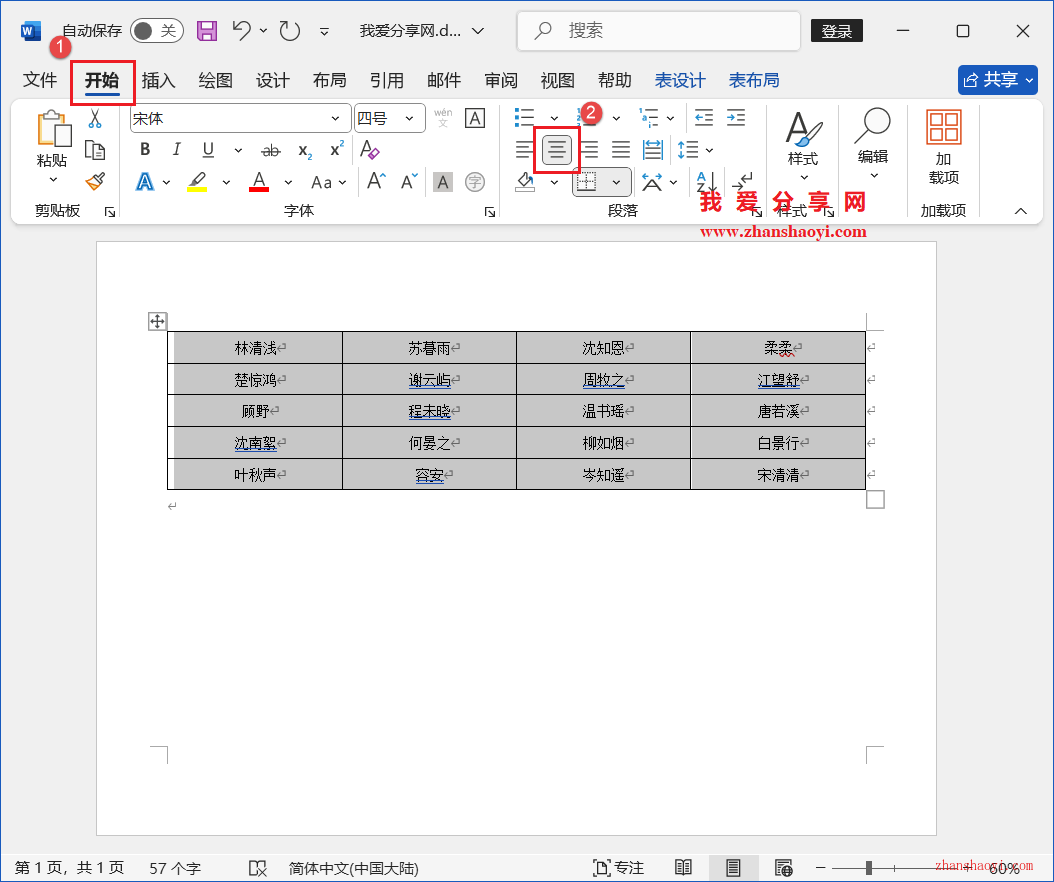Toggle Italic formatting
This screenshot has width=1054, height=882.
[176, 150]
